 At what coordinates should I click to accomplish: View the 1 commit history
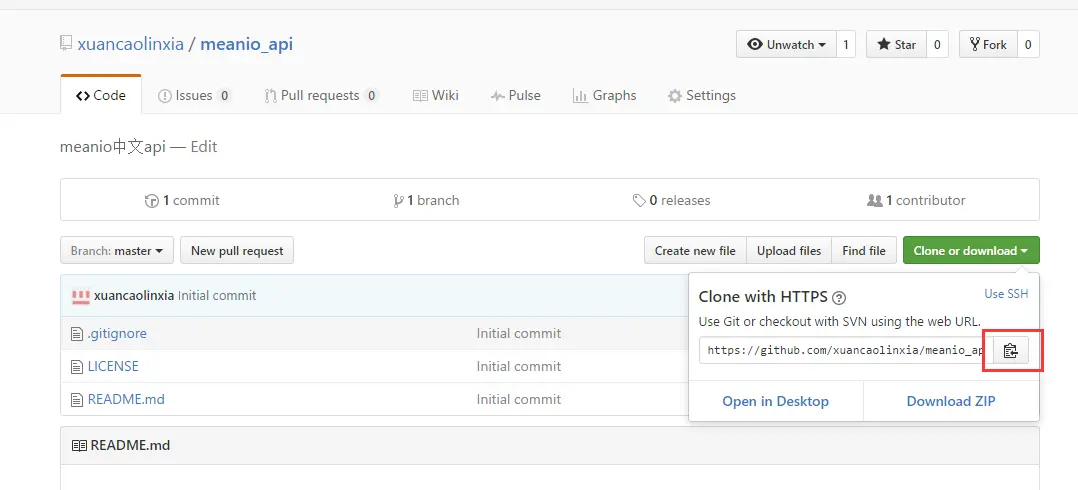tap(182, 201)
